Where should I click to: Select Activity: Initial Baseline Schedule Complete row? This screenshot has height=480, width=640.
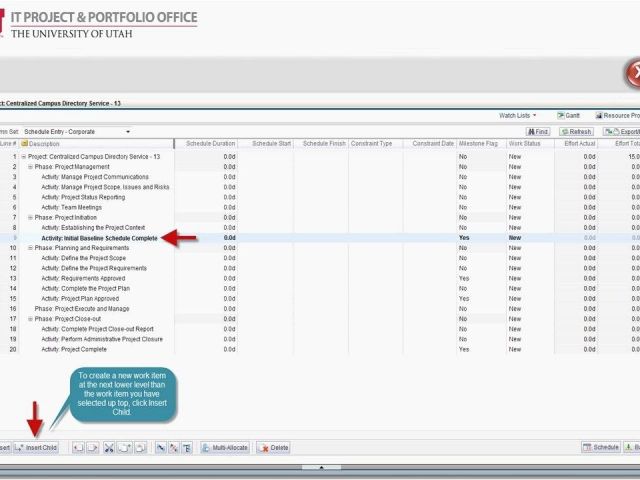pyautogui.click(x=99, y=238)
